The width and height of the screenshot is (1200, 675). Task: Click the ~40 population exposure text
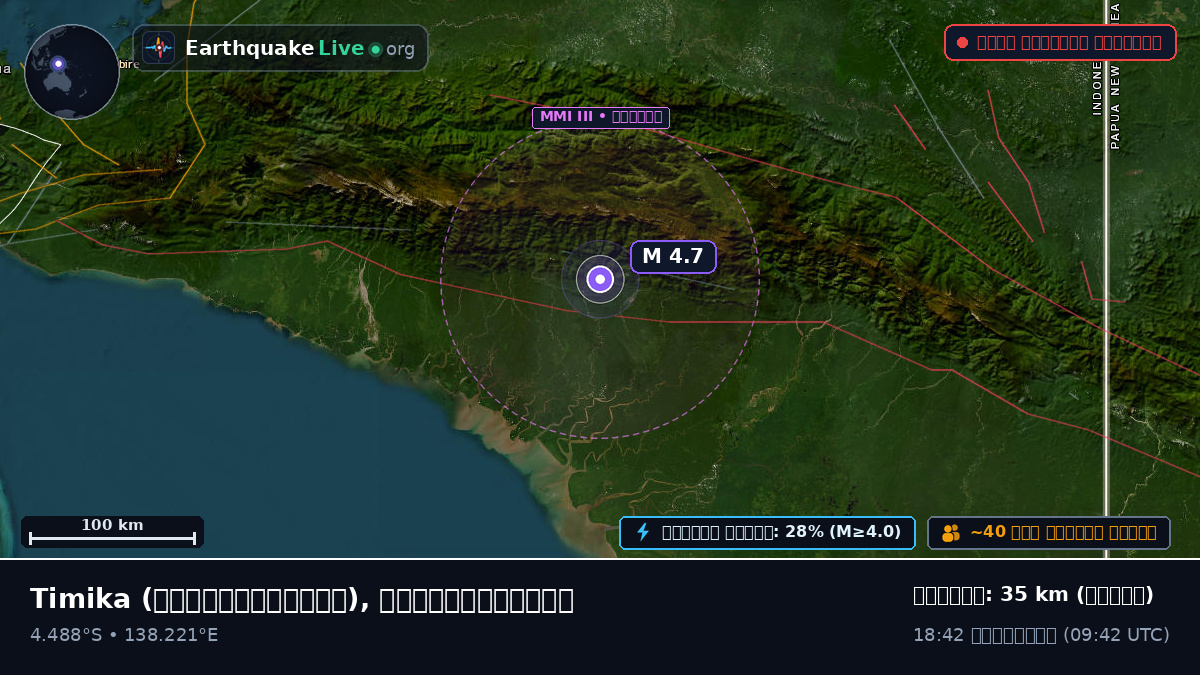[1063, 533]
